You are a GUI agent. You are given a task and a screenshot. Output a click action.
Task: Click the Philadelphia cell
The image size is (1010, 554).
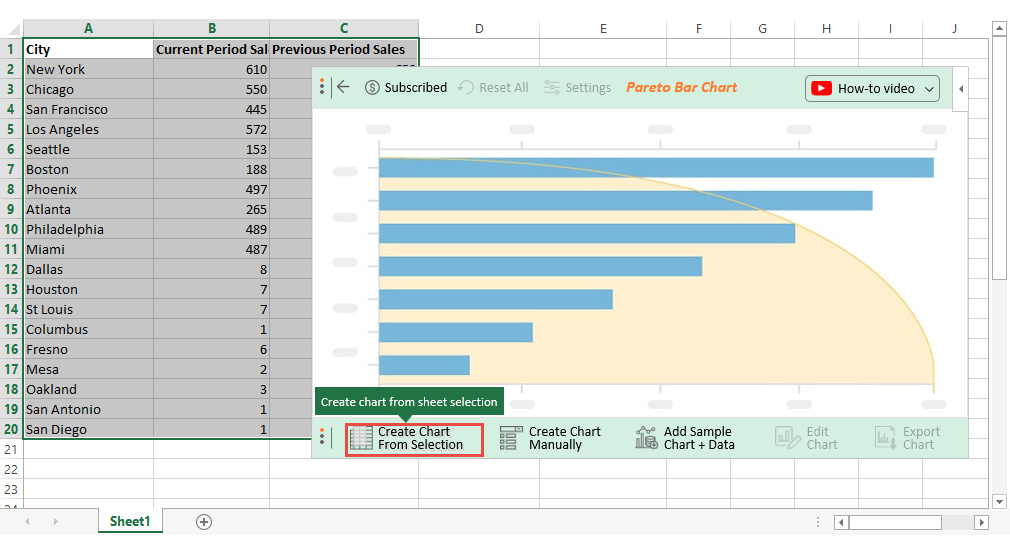click(x=88, y=229)
